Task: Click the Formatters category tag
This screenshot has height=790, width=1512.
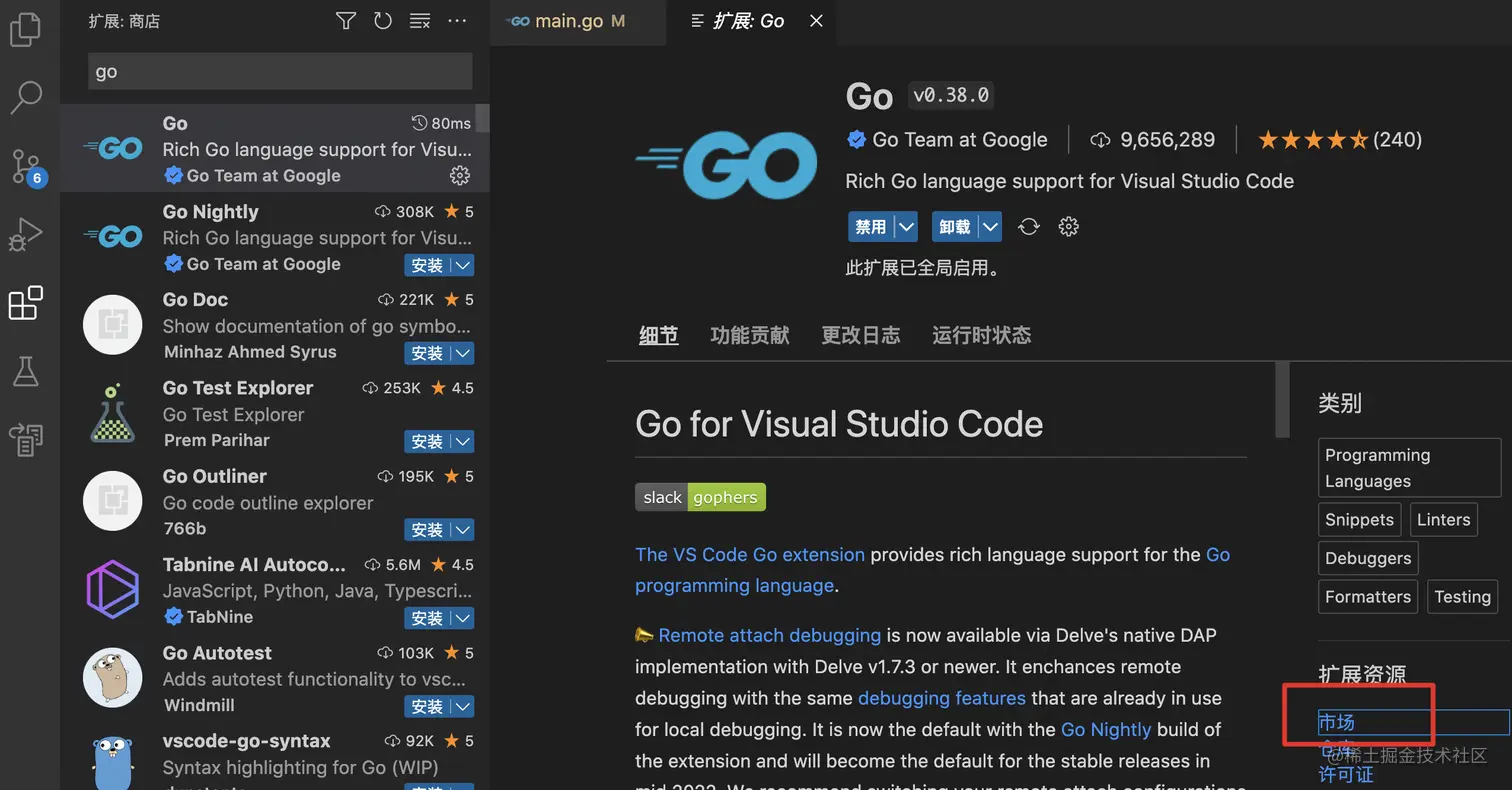Action: pos(1368,597)
